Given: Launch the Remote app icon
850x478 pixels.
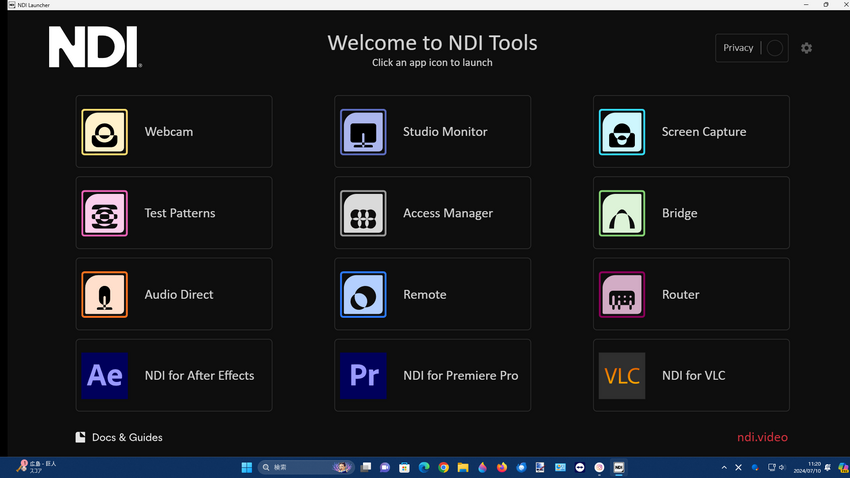Looking at the screenshot, I should coord(363,294).
